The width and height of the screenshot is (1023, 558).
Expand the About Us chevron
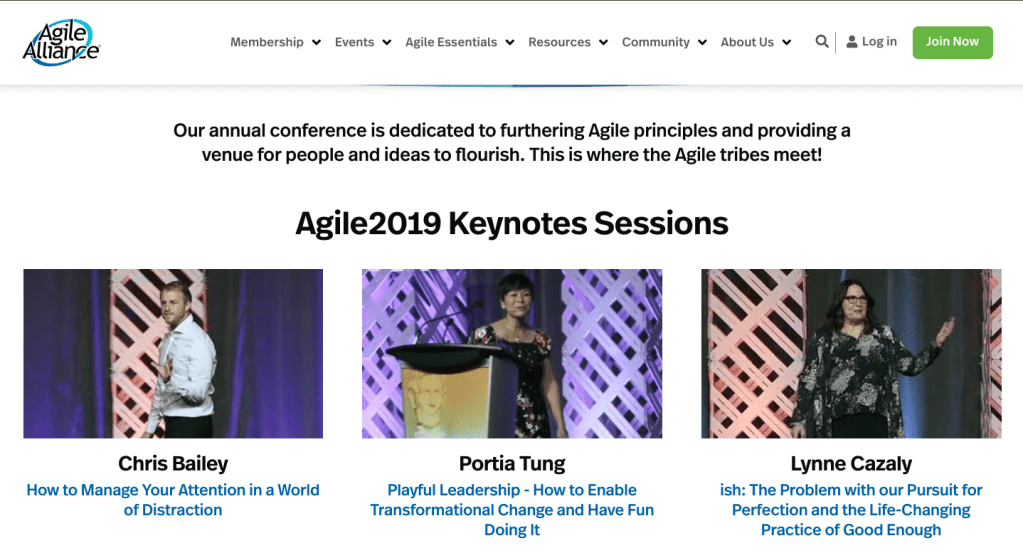click(x=787, y=43)
